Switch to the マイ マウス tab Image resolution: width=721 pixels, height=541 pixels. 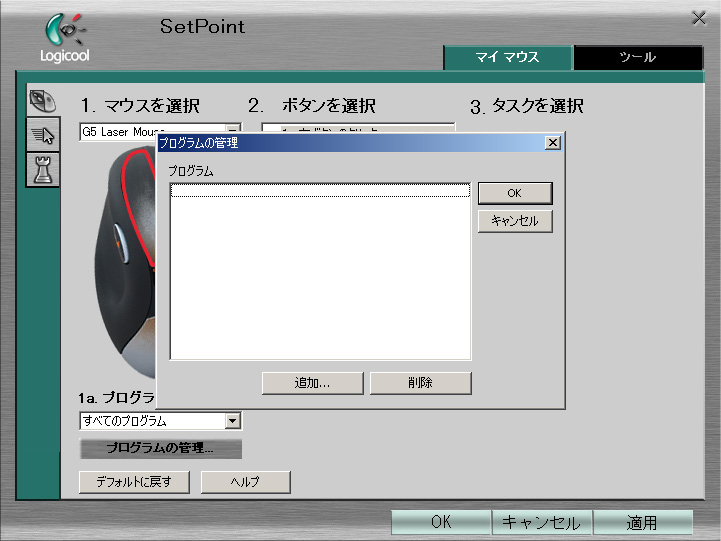508,58
